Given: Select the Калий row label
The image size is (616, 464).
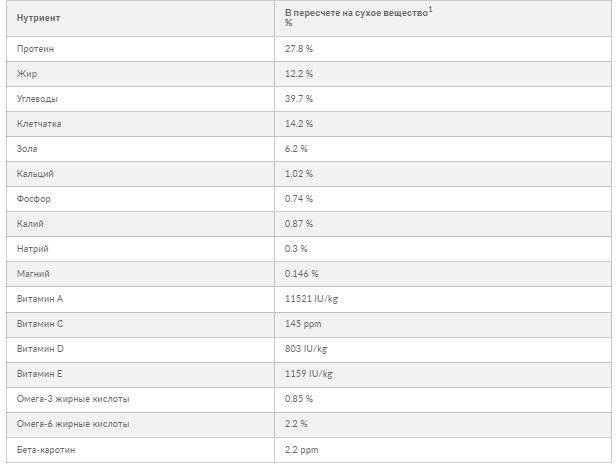Looking at the screenshot, I should (30, 224).
